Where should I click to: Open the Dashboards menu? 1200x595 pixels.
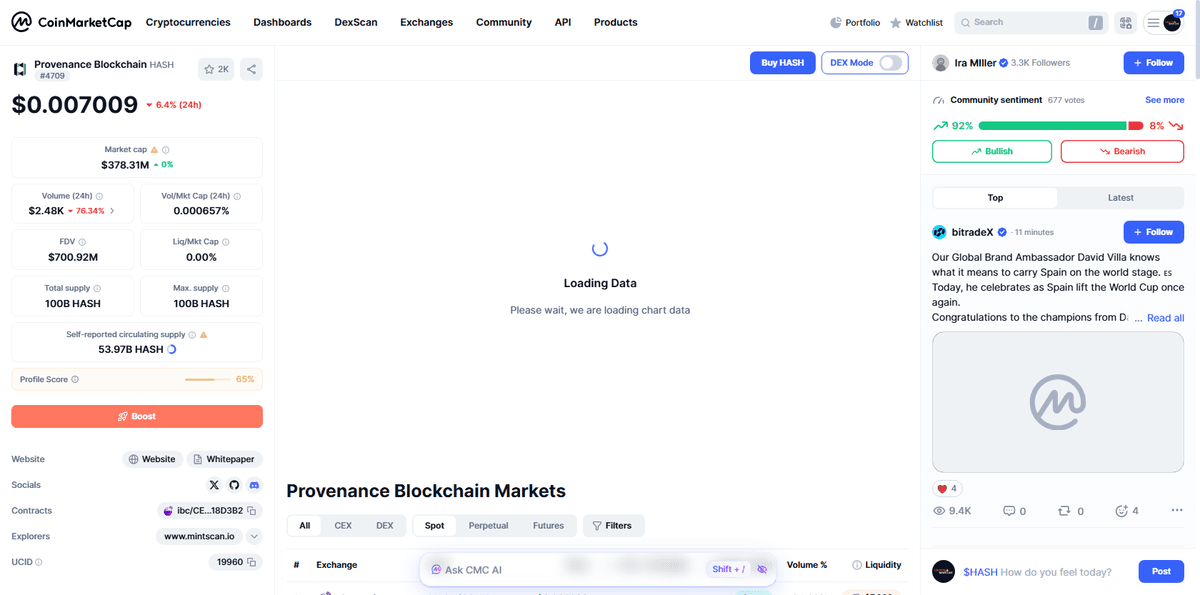tap(282, 22)
